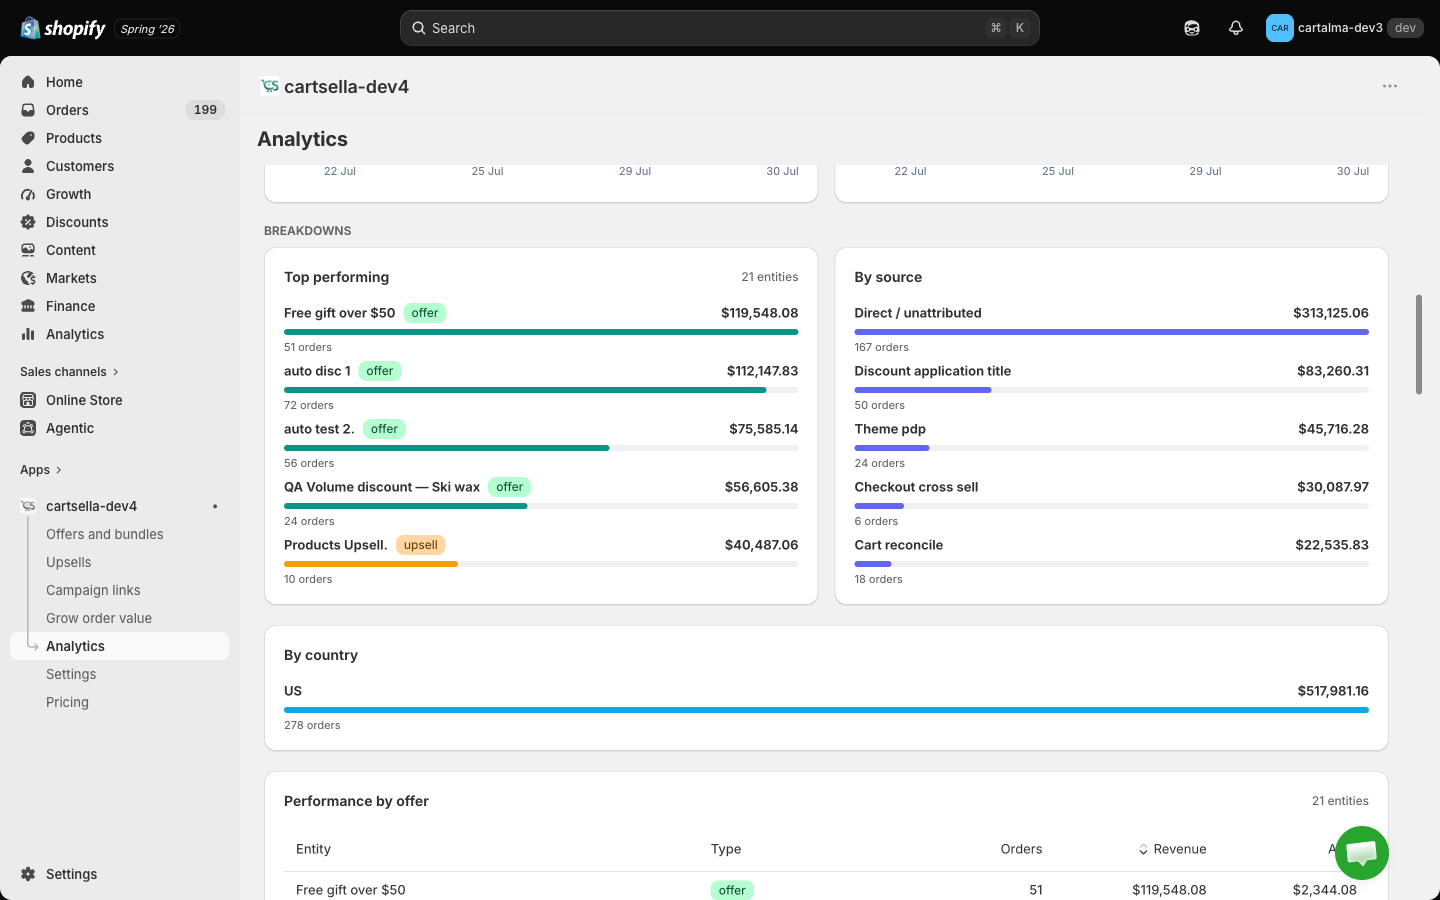This screenshot has height=900, width=1440.
Task: Go to Campaign links in the app submenu
Action: click(x=93, y=590)
